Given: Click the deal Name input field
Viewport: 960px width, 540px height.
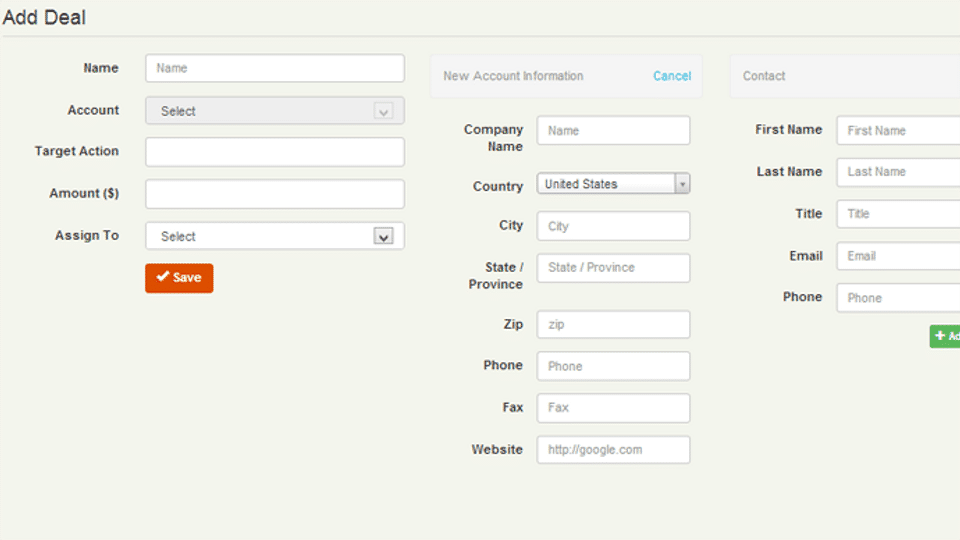Looking at the screenshot, I should click(274, 68).
